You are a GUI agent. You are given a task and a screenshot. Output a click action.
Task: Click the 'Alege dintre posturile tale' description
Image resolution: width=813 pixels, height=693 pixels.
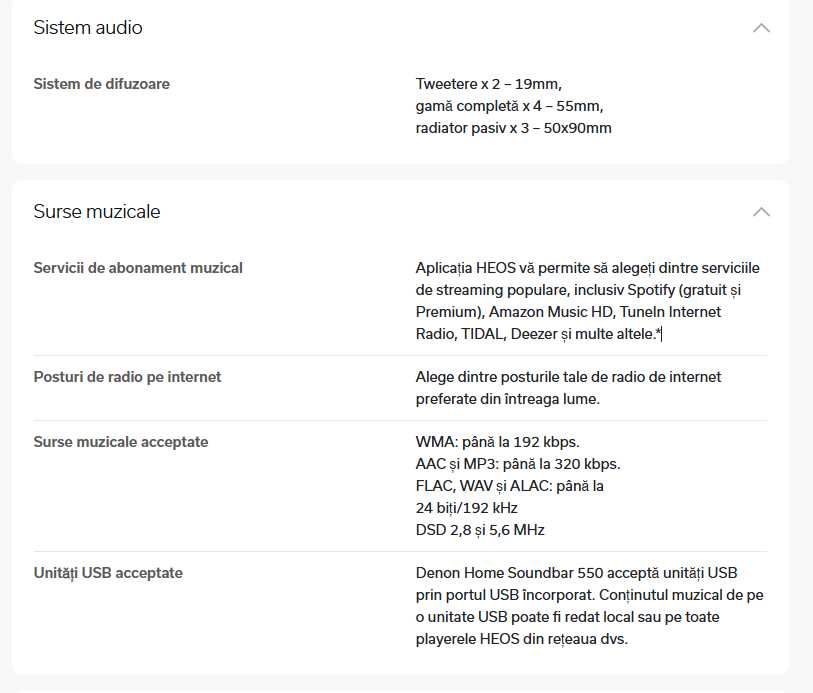568,388
